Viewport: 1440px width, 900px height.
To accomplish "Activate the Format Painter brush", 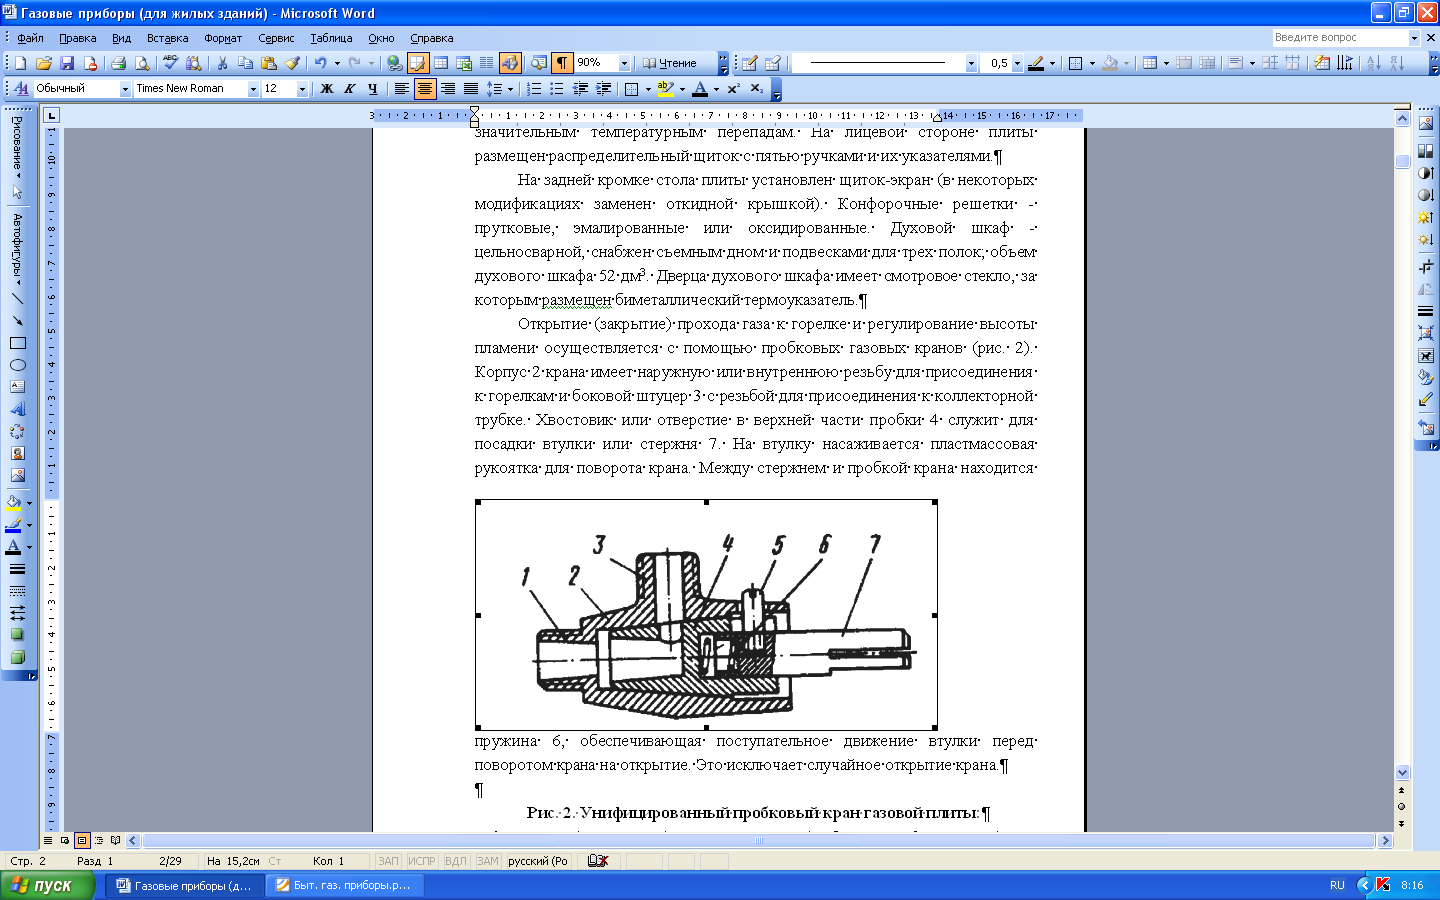I will tap(292, 63).
